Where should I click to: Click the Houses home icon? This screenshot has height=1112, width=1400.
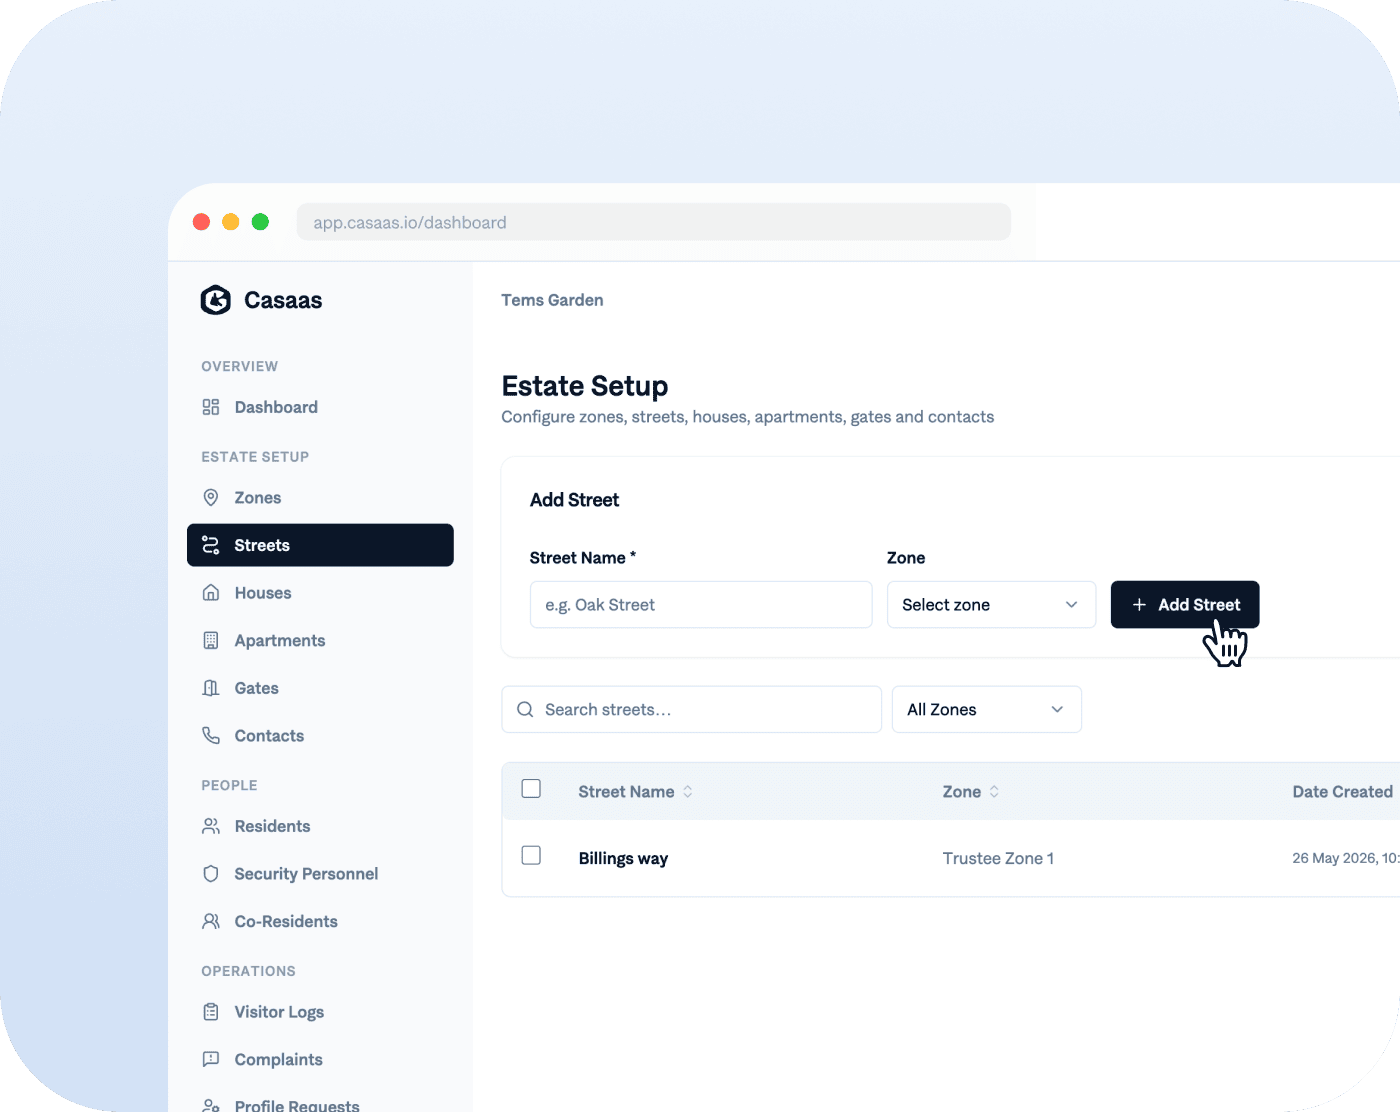(x=211, y=593)
